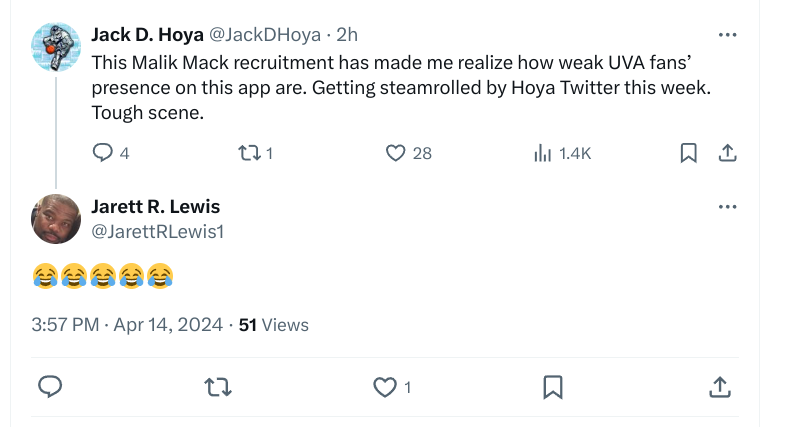The image size is (790, 427).
Task: Open Jarett R. Lewis's avatar
Action: [56, 219]
